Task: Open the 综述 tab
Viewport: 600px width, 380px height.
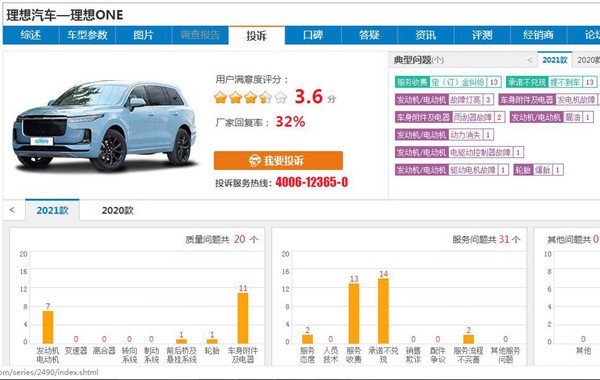Action: click(x=31, y=35)
